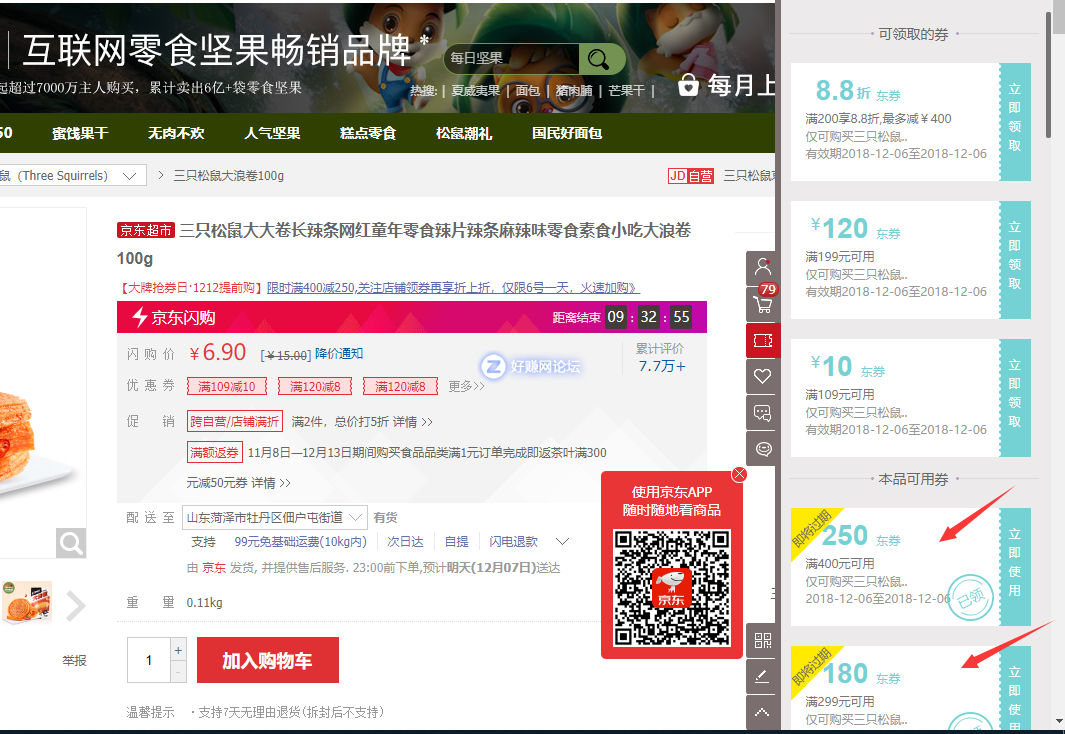Screen dimensions: 1065x734
Task: Click the 加入购物车 button
Action: point(268,660)
